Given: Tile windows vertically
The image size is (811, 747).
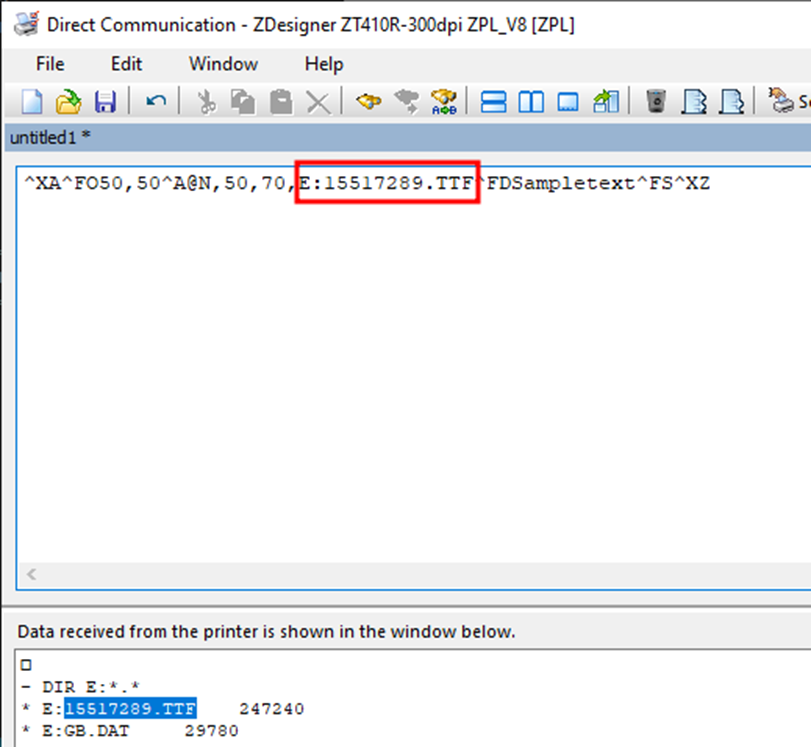Looking at the screenshot, I should tap(531, 101).
